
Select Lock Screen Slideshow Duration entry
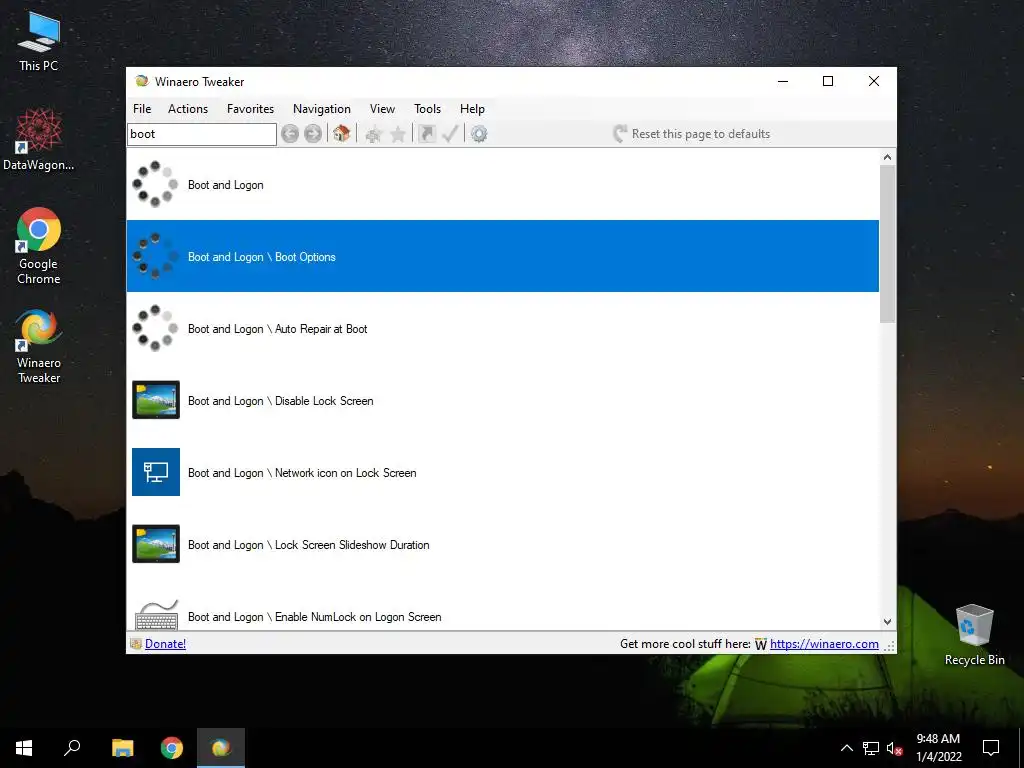click(503, 543)
